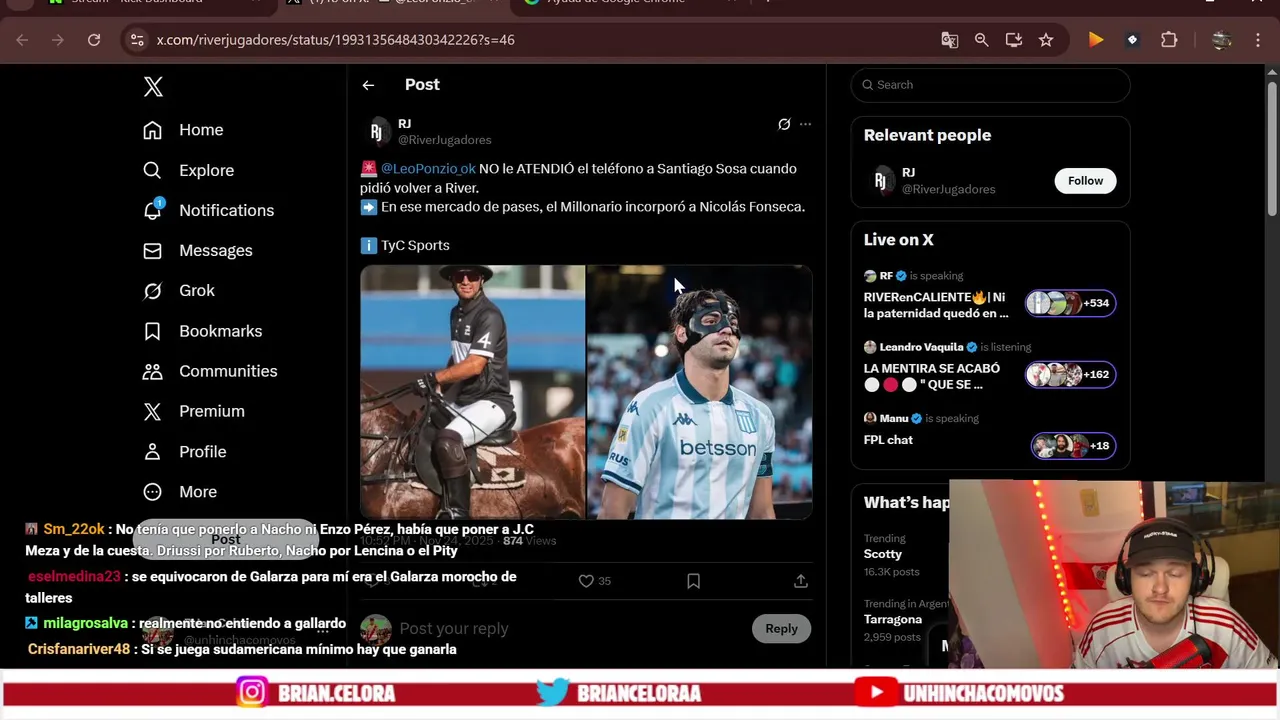The height and width of the screenshot is (720, 1280).
Task: Open @RiverJugadores in Relevant people
Action: pyautogui.click(x=948, y=190)
